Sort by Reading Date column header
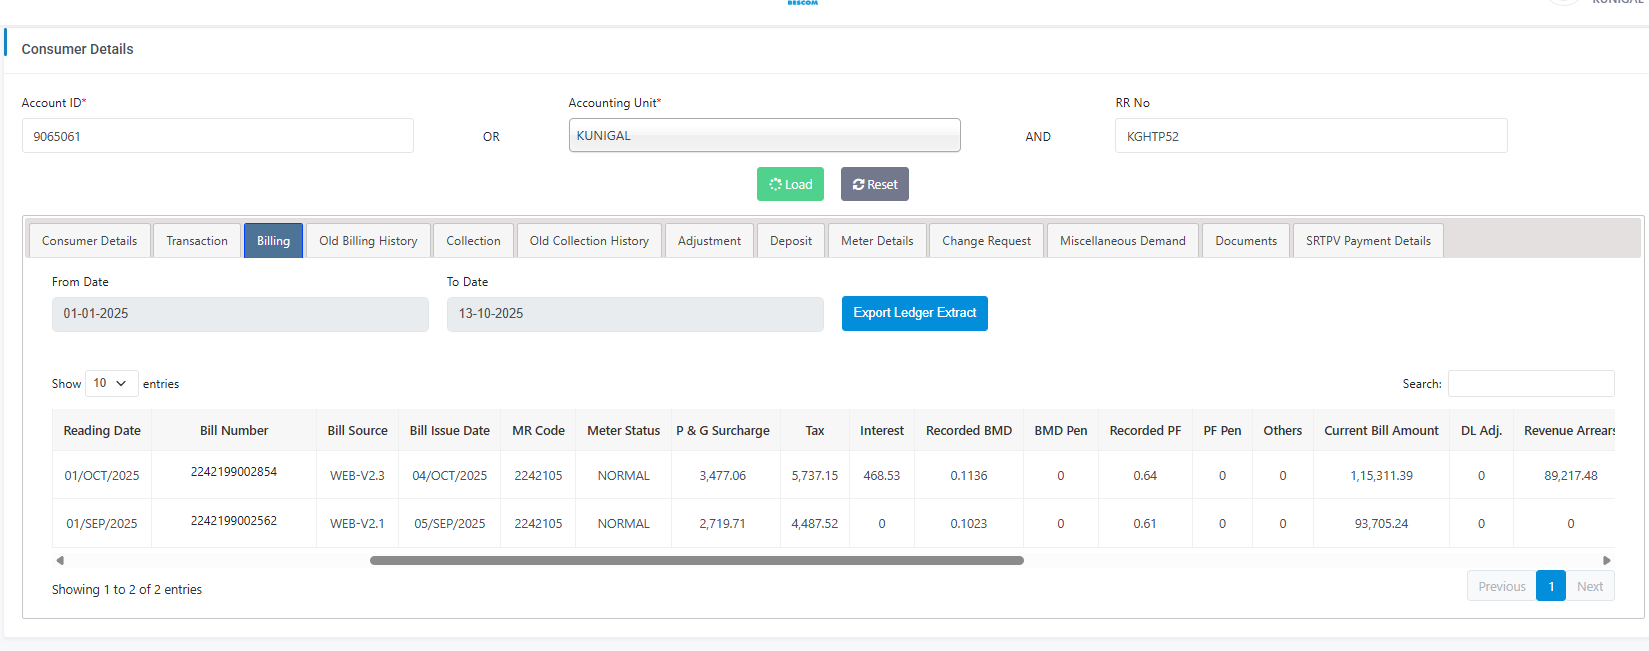1649x651 pixels. tap(102, 431)
